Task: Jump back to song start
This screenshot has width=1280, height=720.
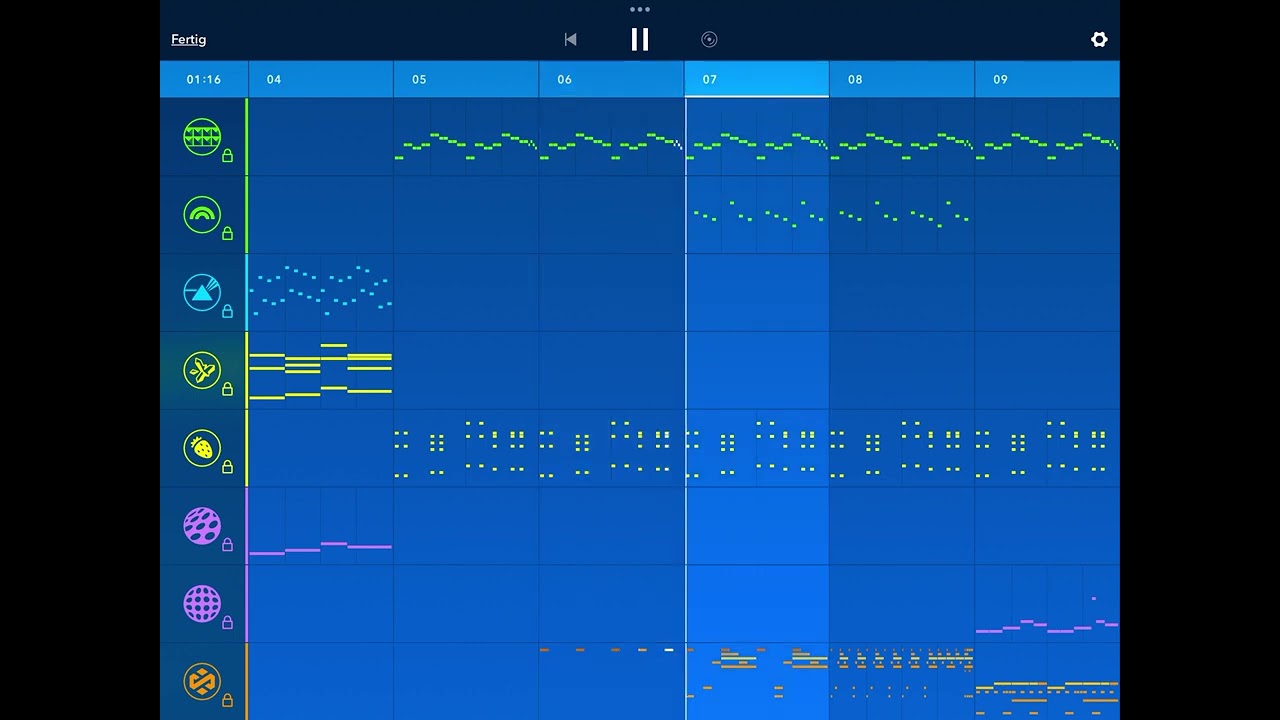Action: coord(570,39)
